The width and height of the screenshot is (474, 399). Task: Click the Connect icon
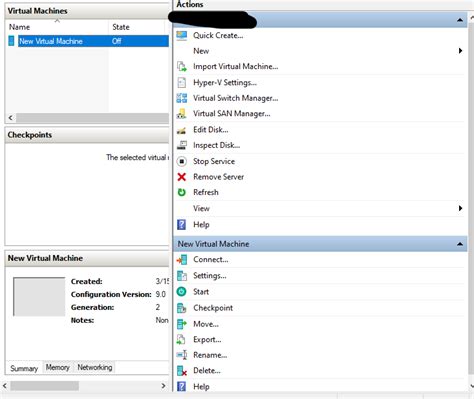pos(182,260)
